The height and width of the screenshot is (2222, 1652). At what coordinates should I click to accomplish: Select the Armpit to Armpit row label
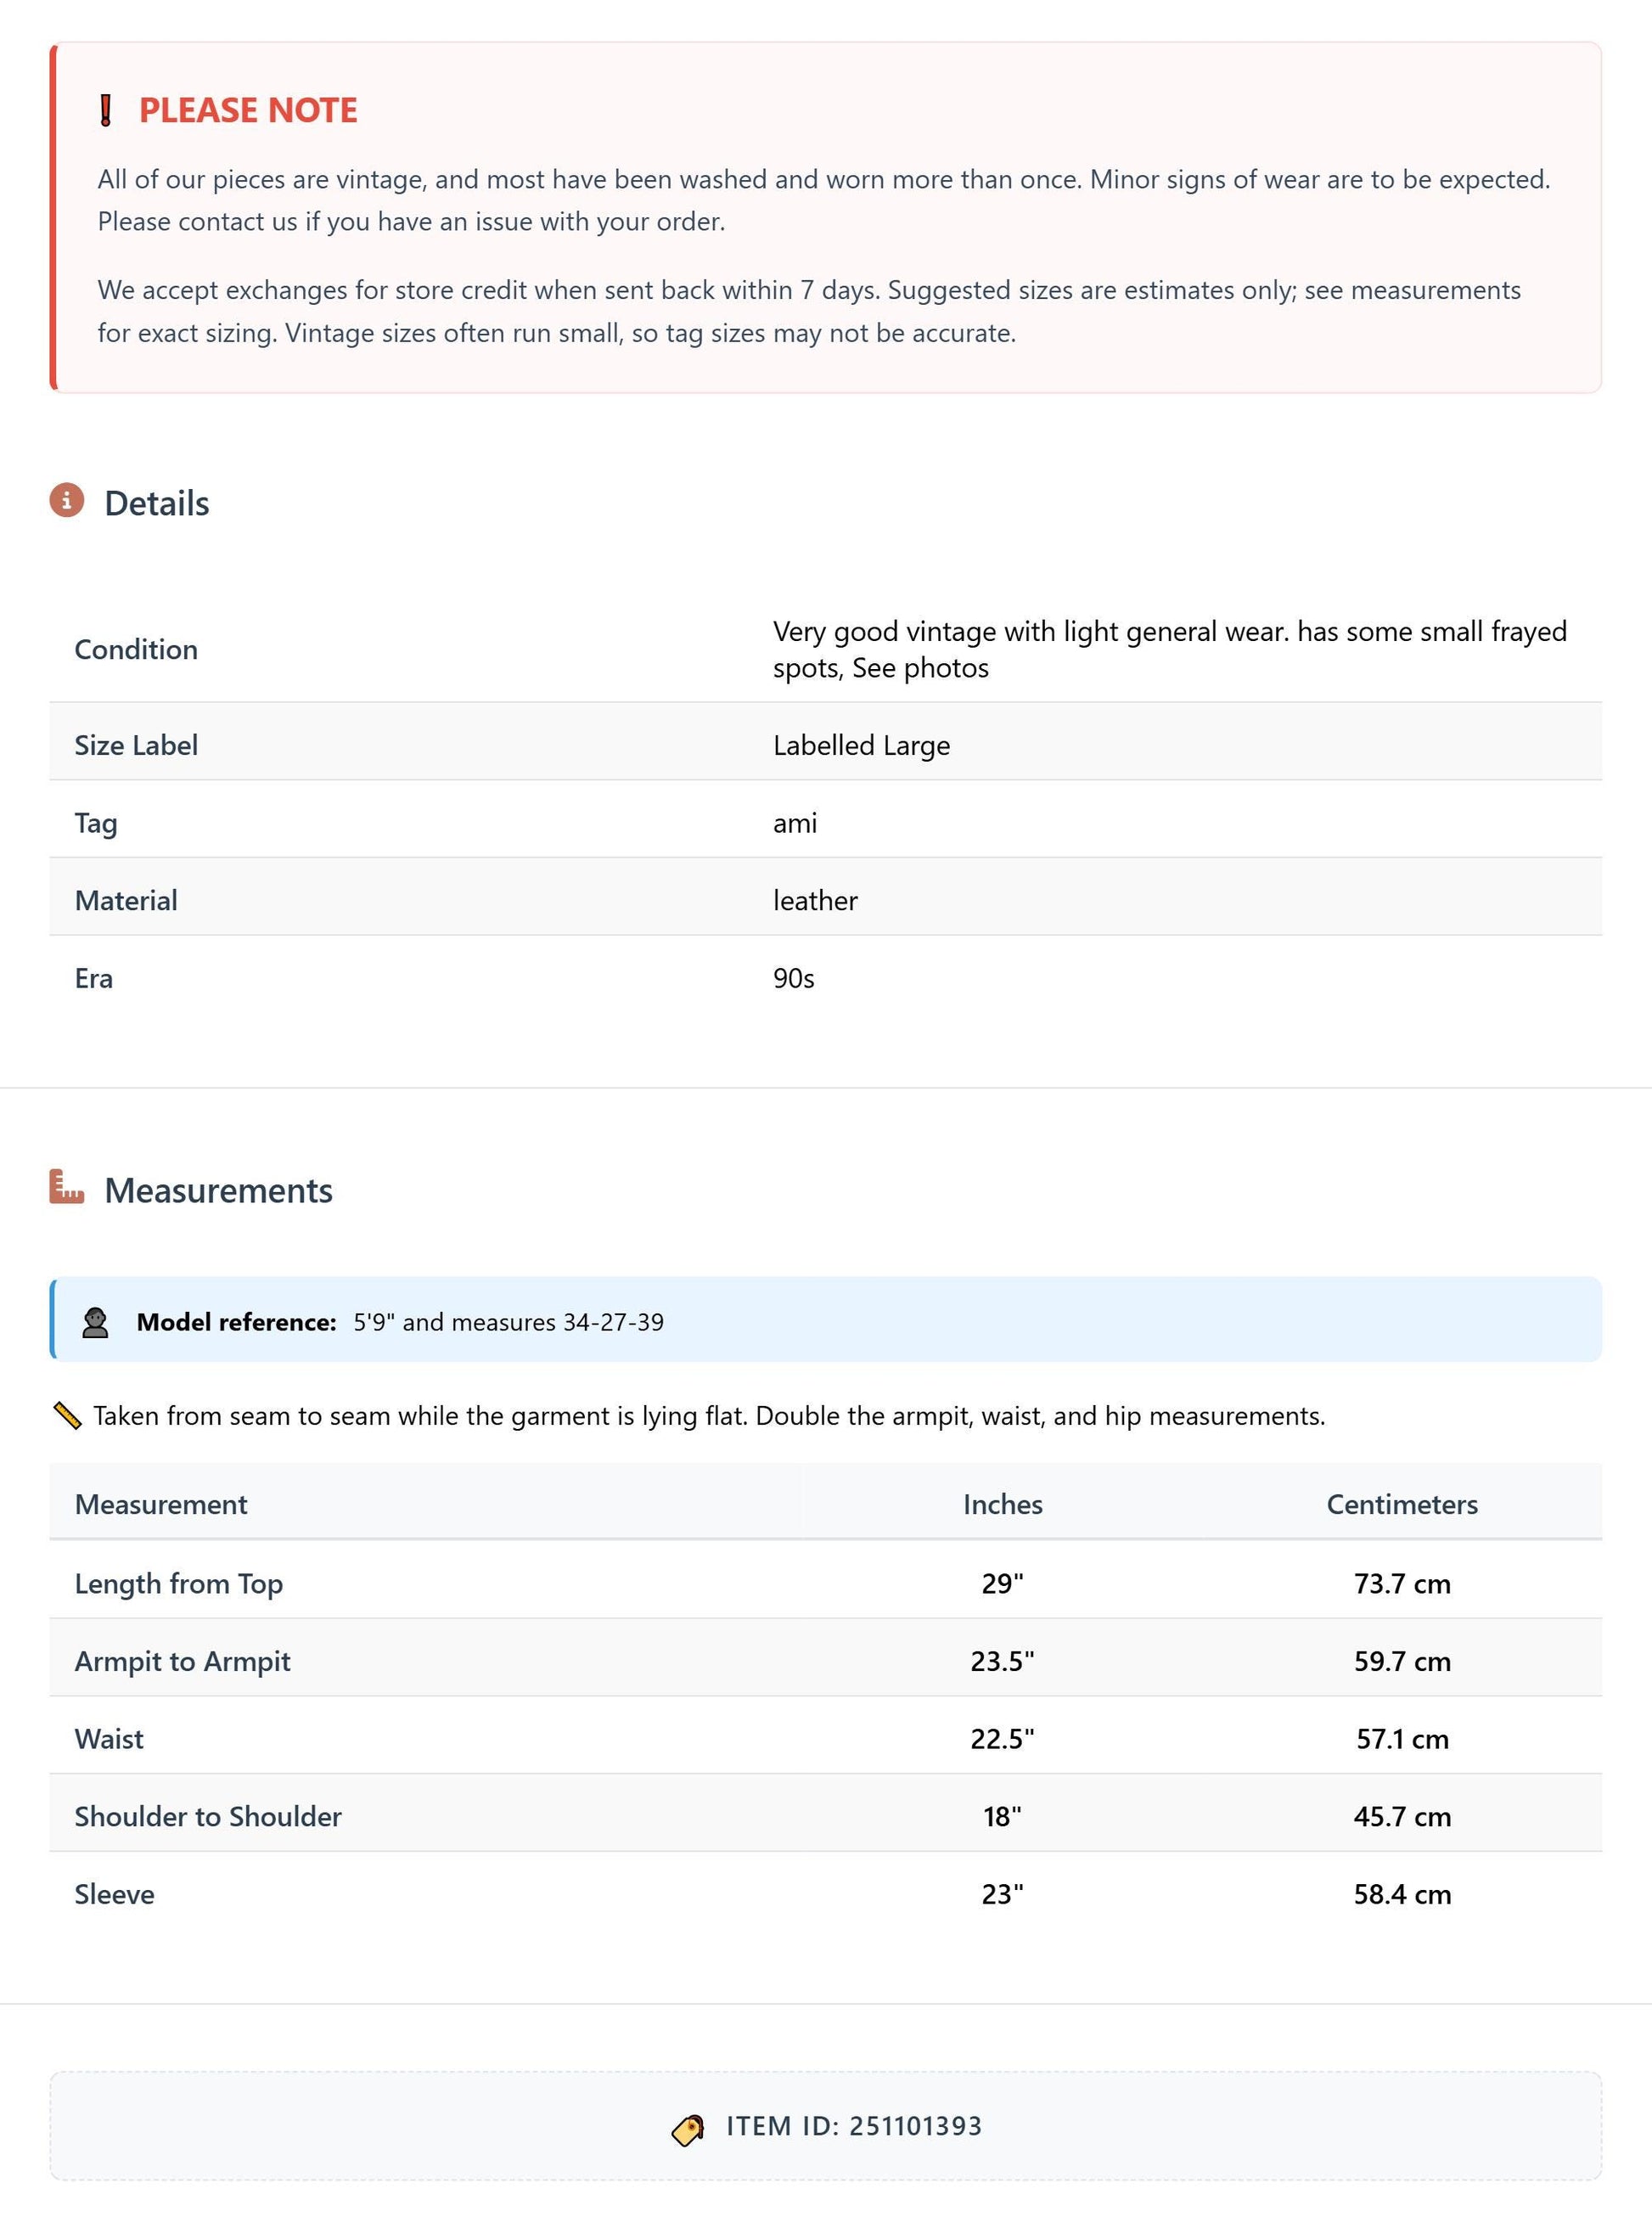click(x=183, y=1661)
